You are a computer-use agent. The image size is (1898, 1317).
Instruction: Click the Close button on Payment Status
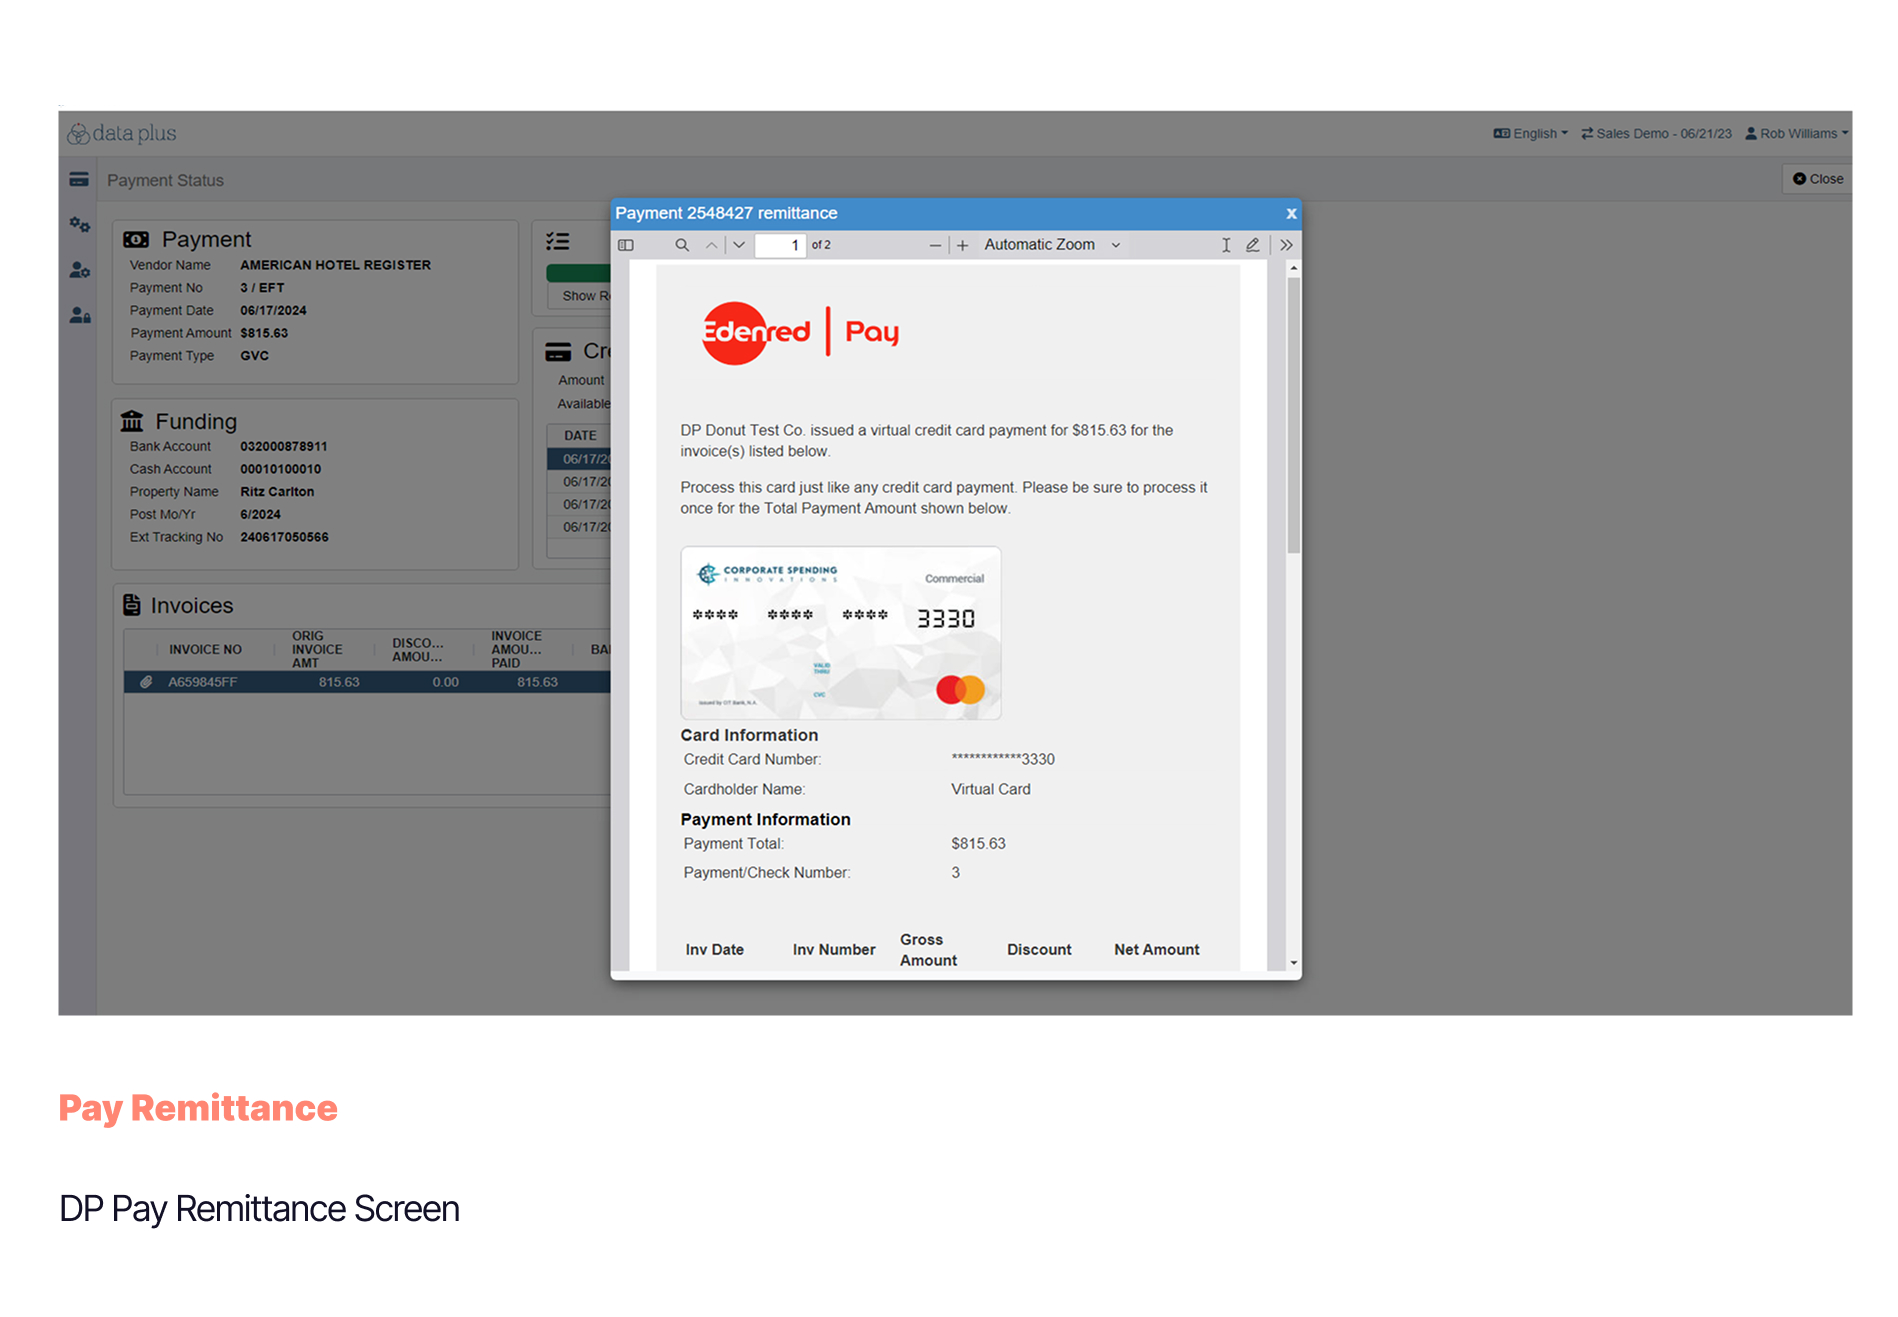(1818, 179)
